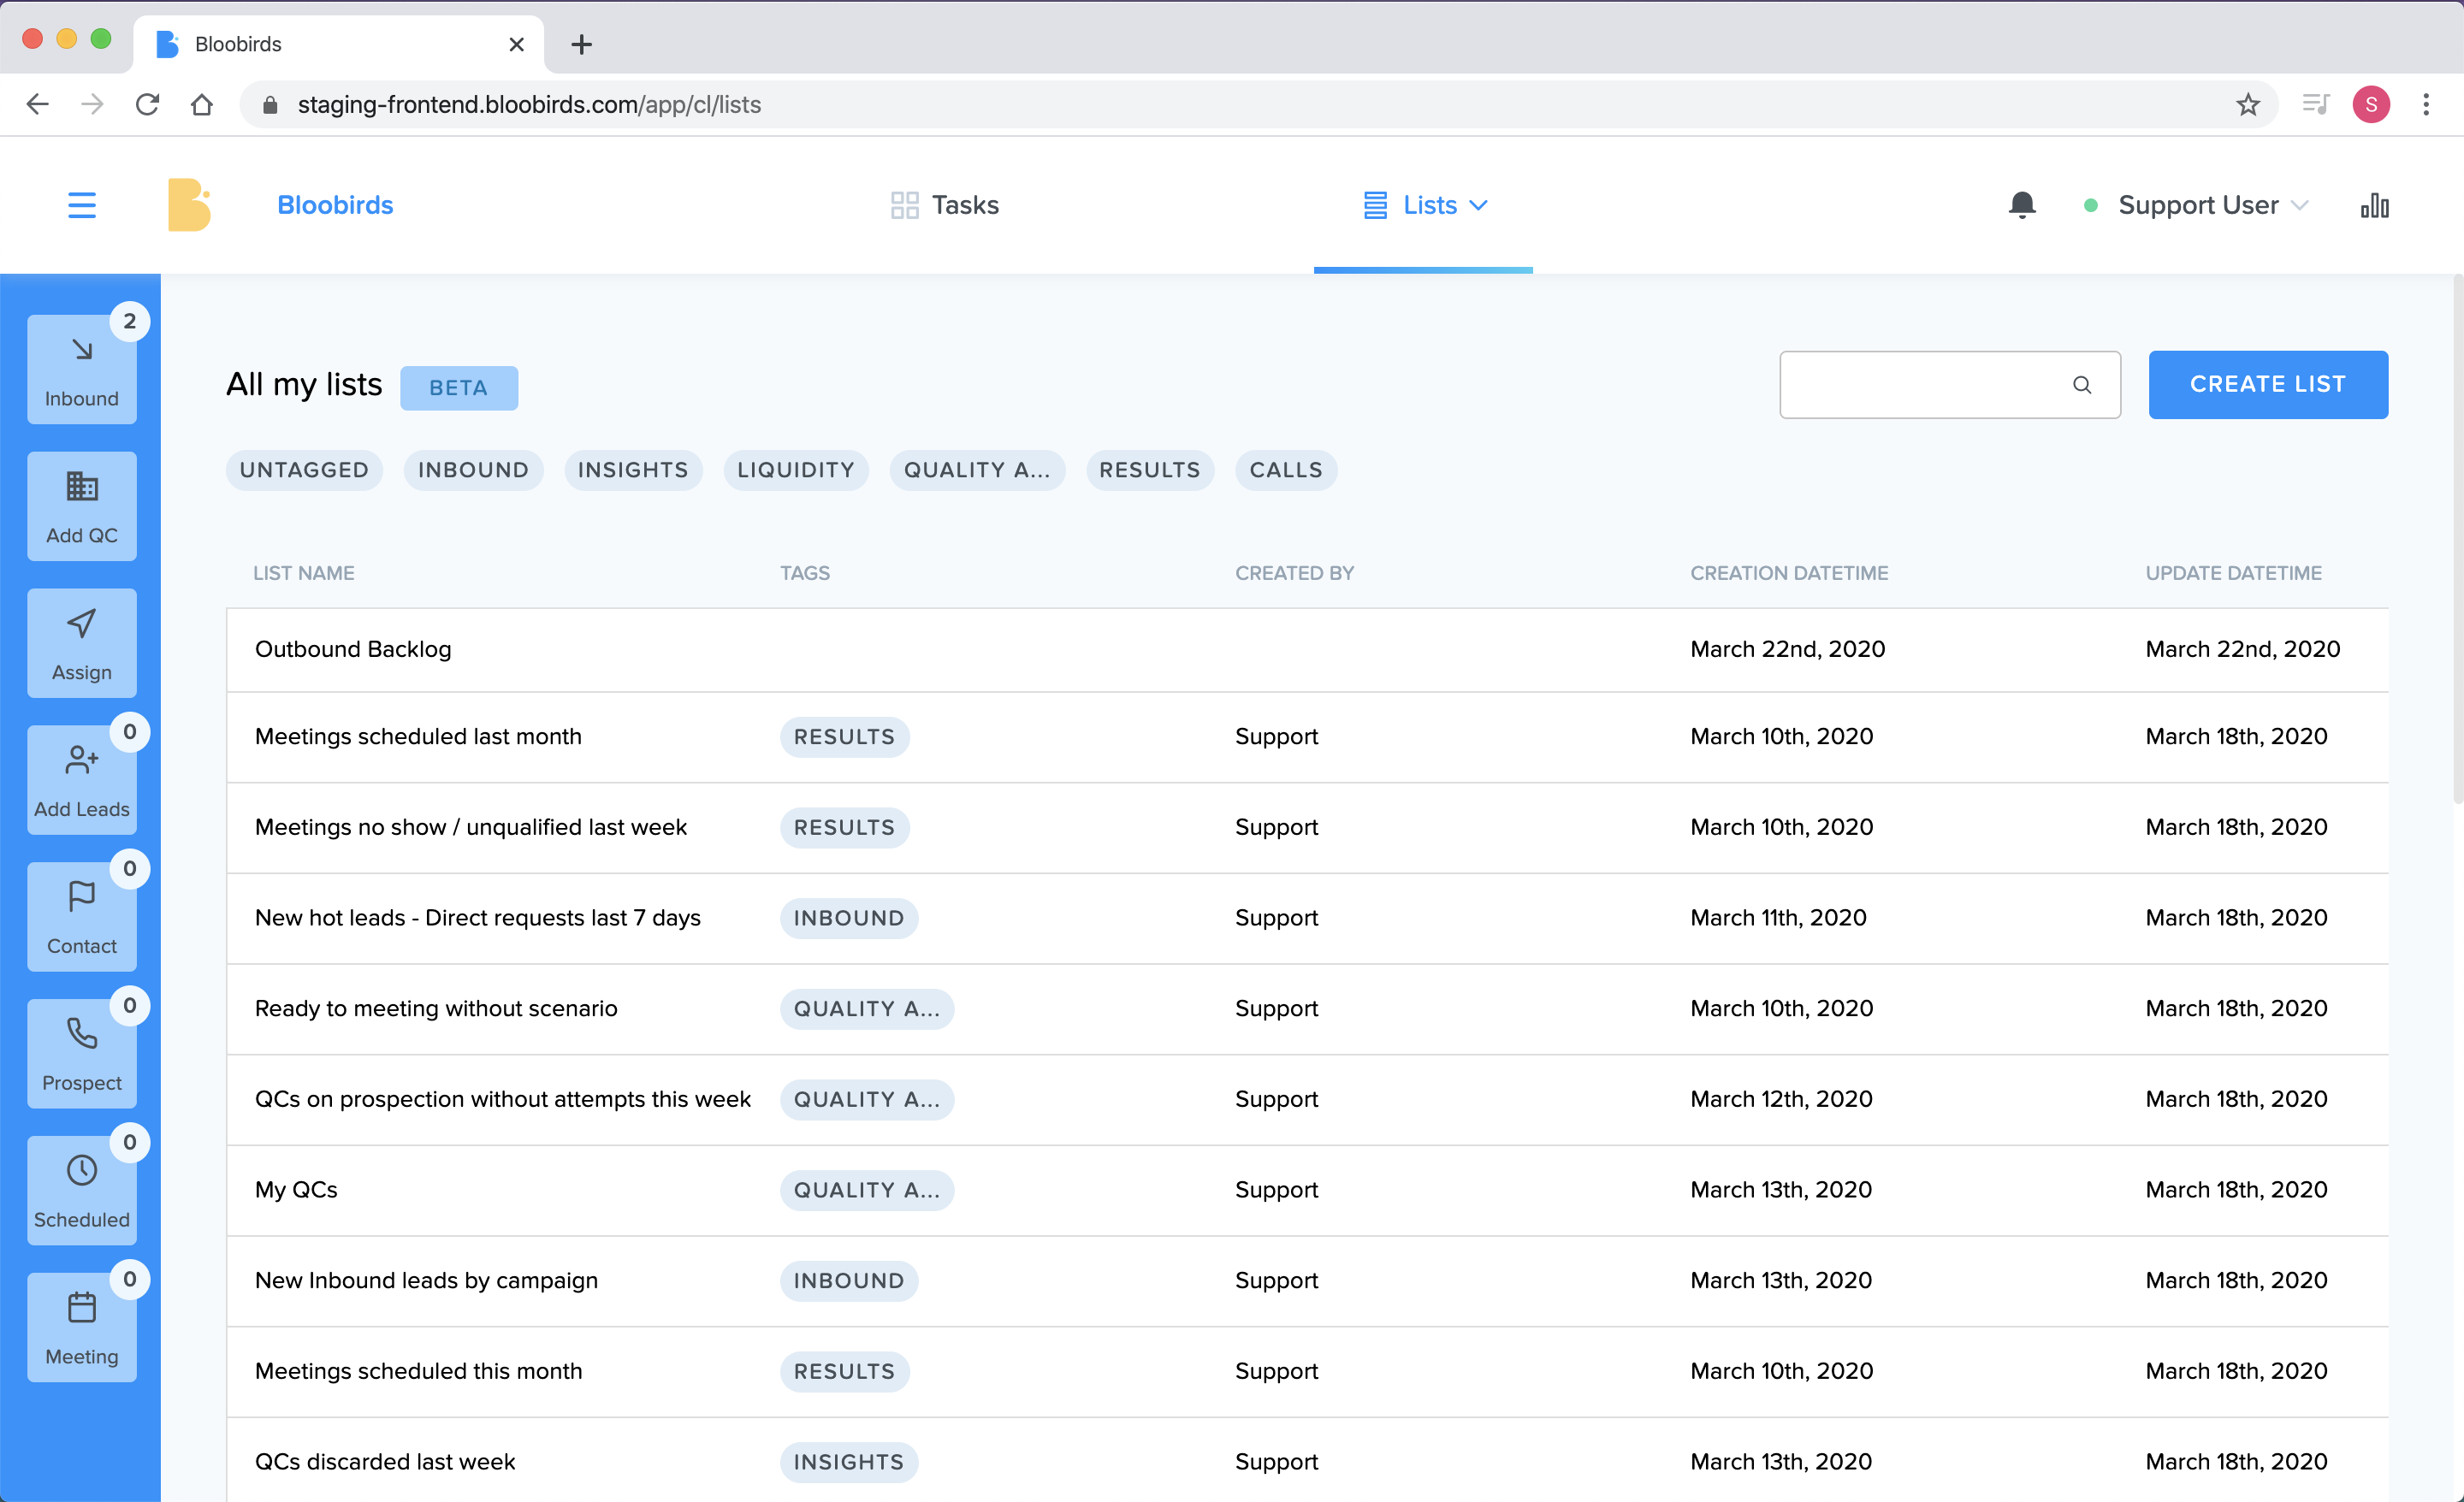Open a new browser tab

pyautogui.click(x=581, y=44)
